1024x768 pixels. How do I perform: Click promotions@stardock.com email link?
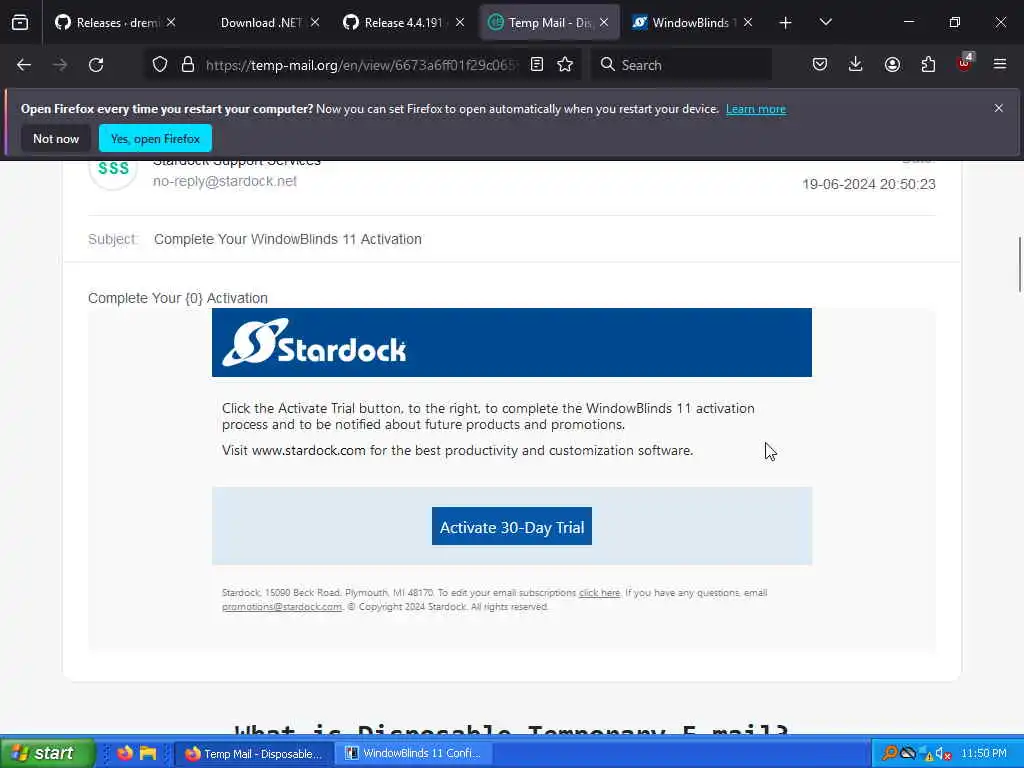coord(282,607)
